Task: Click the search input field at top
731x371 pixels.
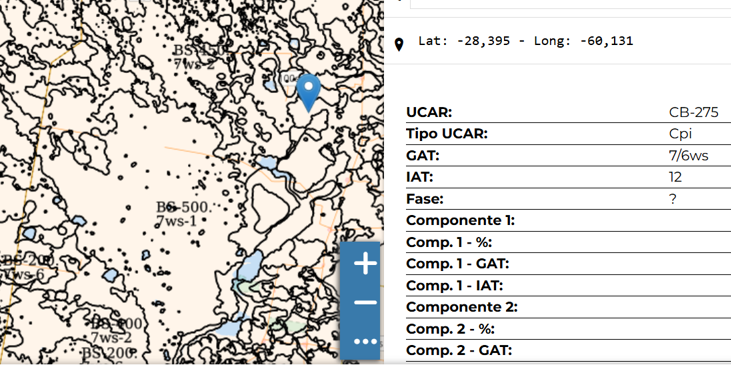Action: point(570,4)
